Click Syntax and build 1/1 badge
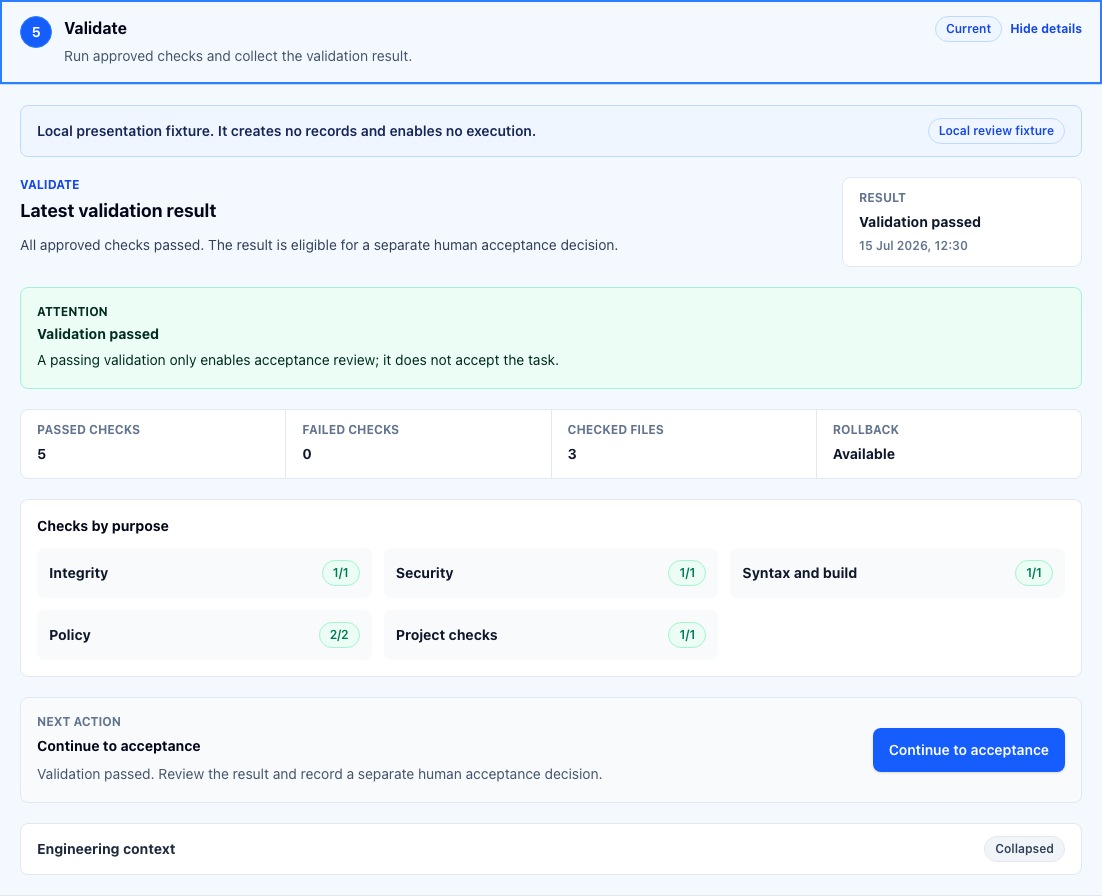The height and width of the screenshot is (896, 1102). 1034,573
